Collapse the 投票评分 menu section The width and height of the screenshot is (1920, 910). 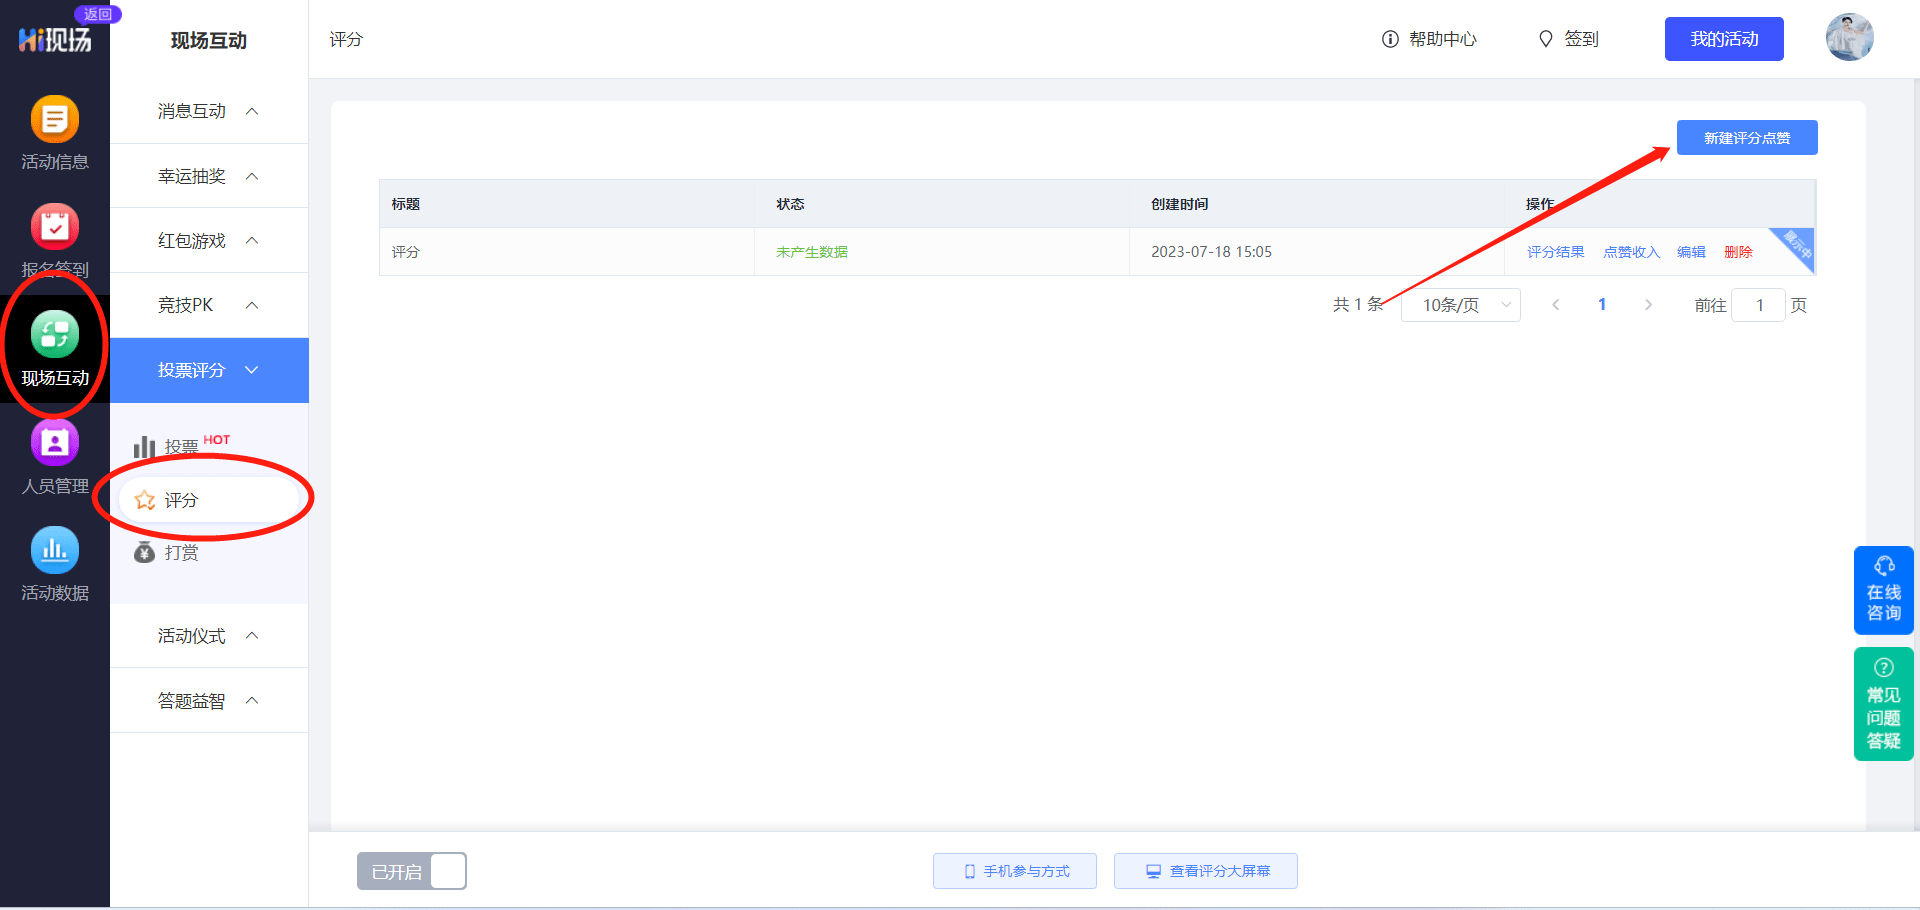(x=209, y=370)
